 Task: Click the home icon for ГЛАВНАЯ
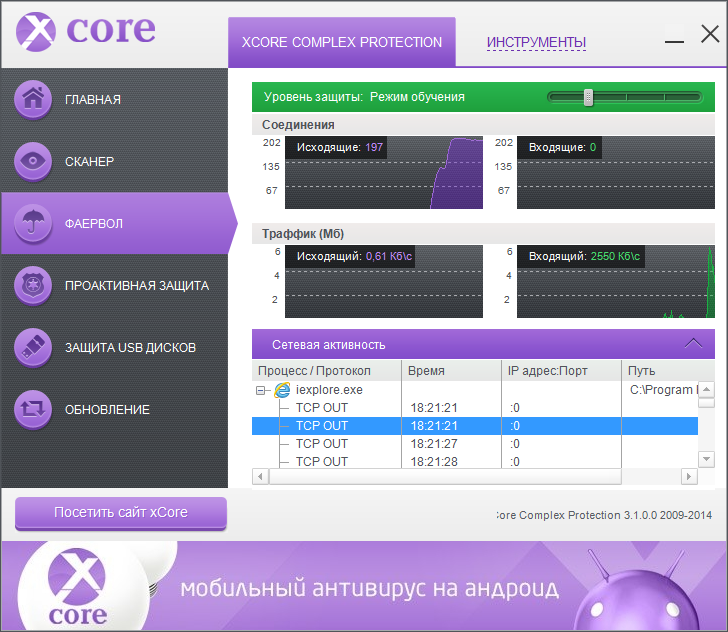(33, 99)
